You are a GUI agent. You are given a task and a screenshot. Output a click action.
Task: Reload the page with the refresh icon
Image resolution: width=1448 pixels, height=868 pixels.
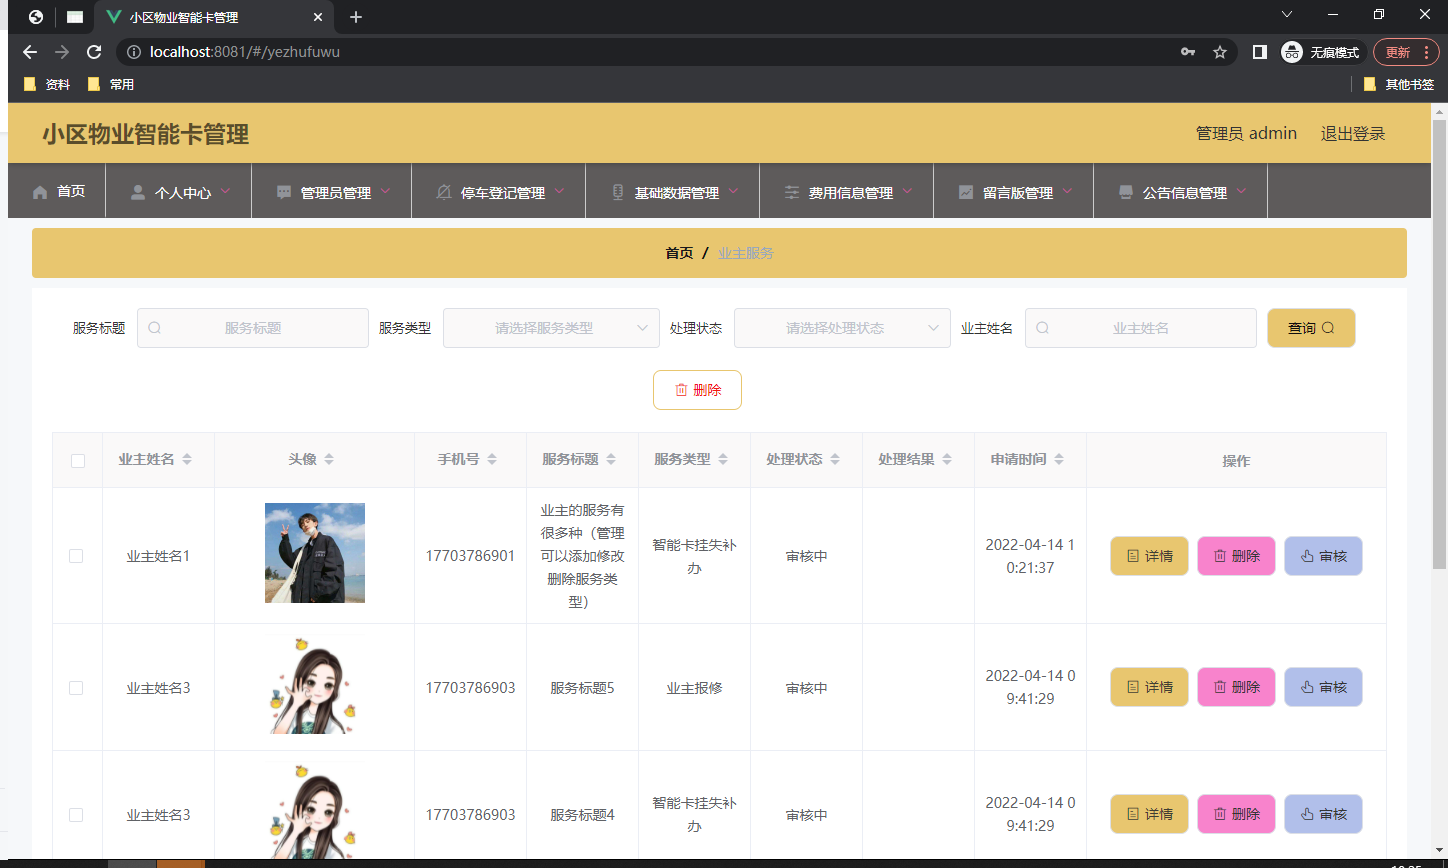pos(94,52)
